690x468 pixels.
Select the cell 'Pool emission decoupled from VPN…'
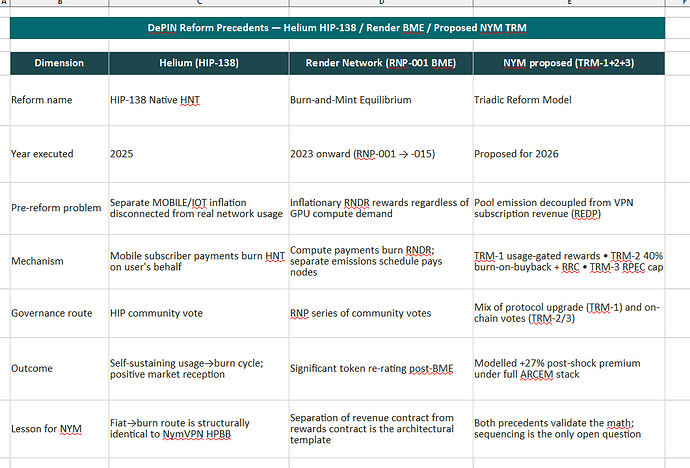coord(569,208)
